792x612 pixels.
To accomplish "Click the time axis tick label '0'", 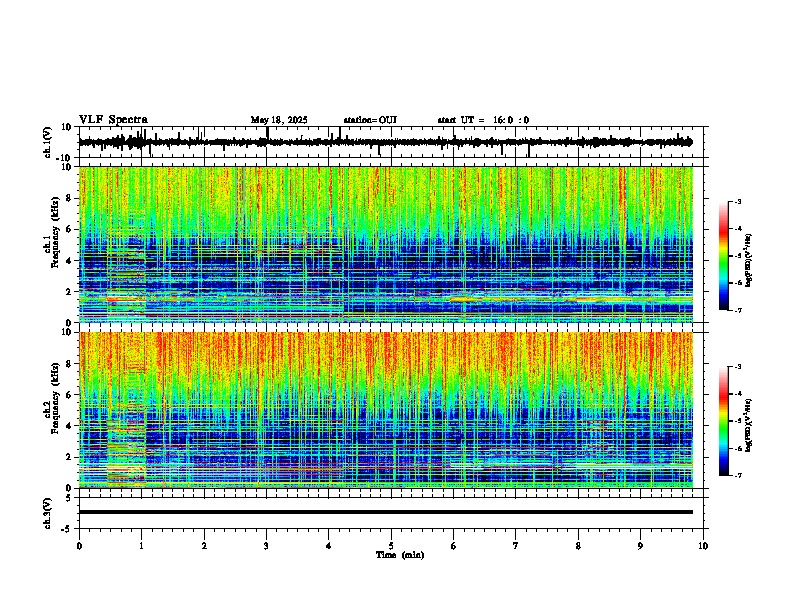I will click(x=79, y=546).
